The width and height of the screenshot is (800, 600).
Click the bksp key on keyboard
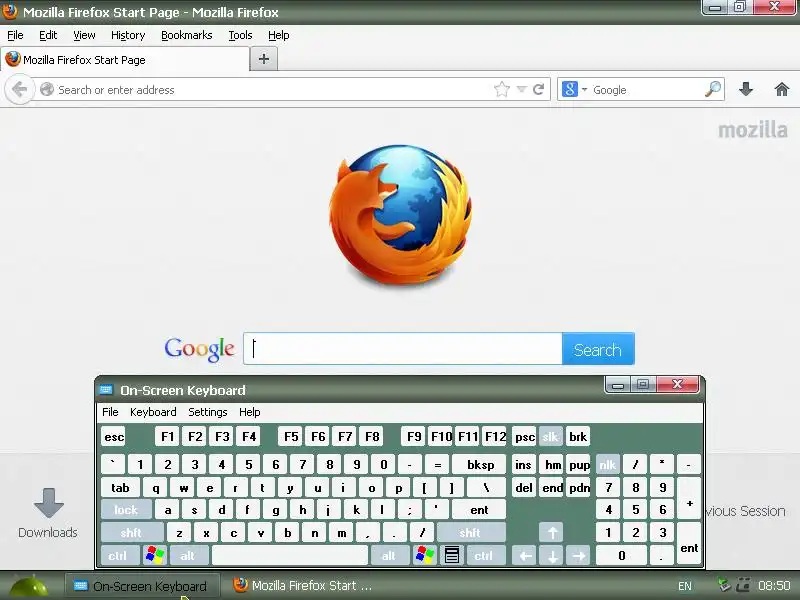coord(480,465)
